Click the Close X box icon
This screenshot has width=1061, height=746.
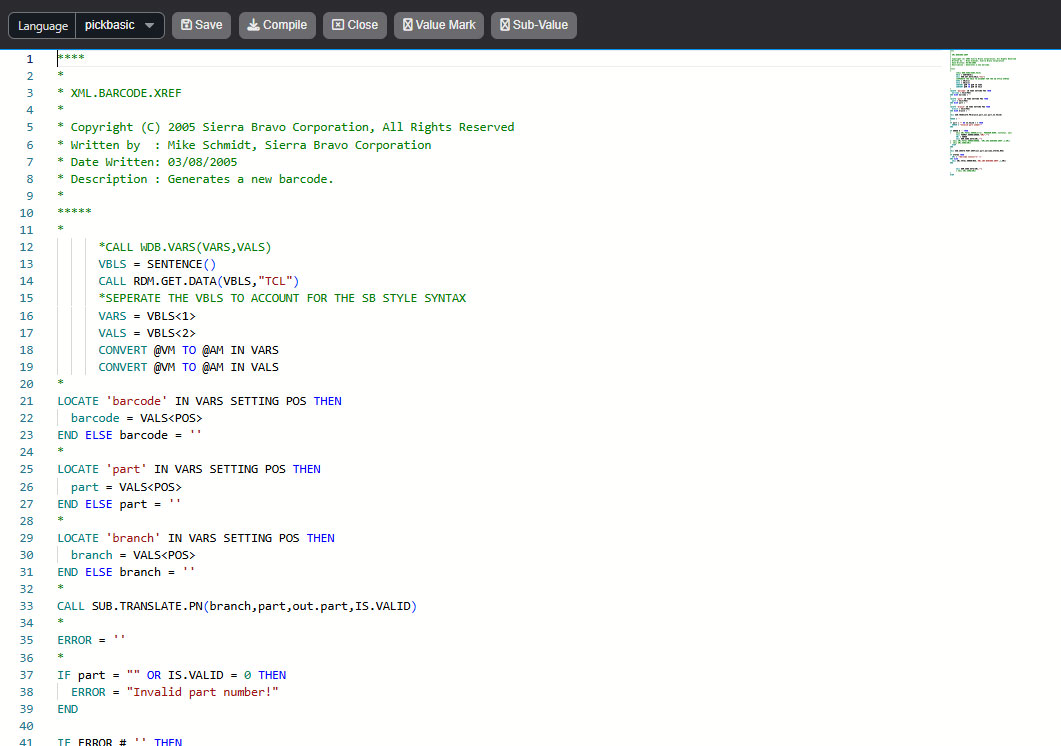pyautogui.click(x=338, y=25)
